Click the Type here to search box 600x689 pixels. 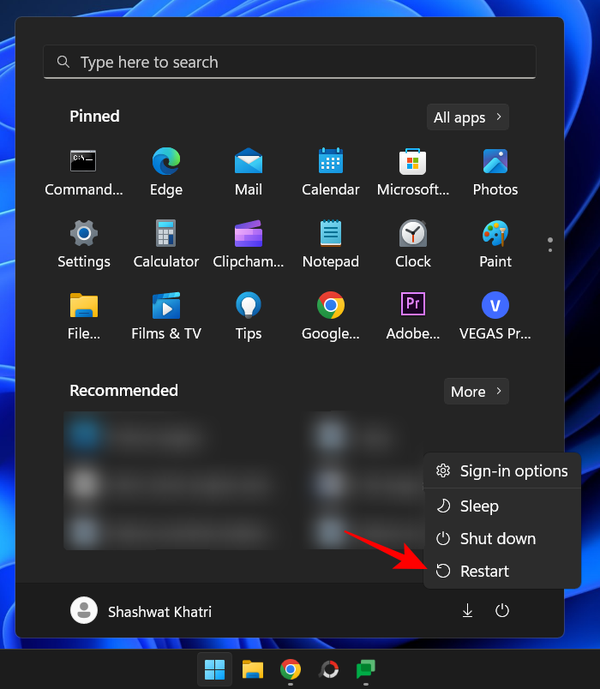point(290,62)
